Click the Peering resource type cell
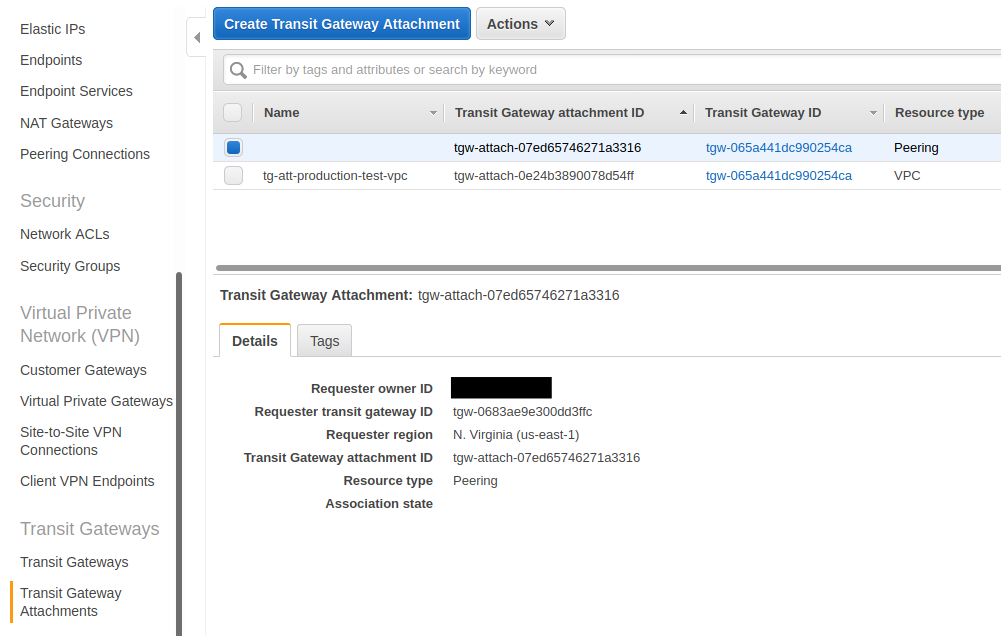The image size is (1001, 636). tap(916, 148)
